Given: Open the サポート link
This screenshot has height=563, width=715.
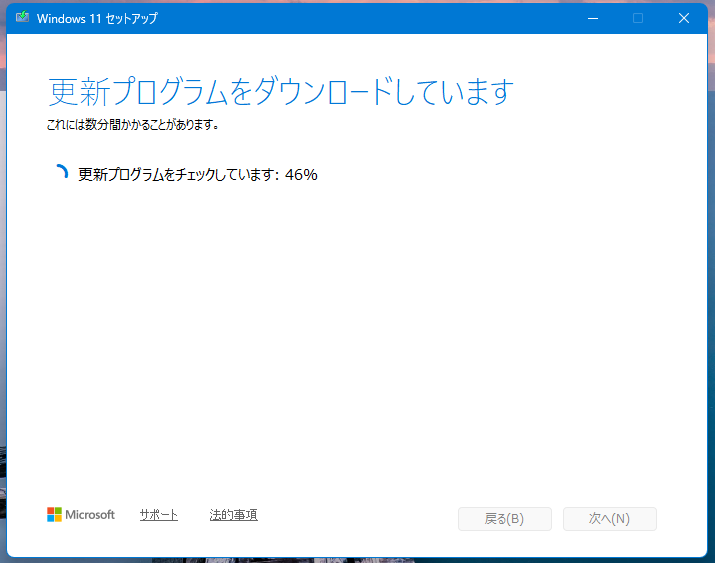Looking at the screenshot, I should coord(159,515).
